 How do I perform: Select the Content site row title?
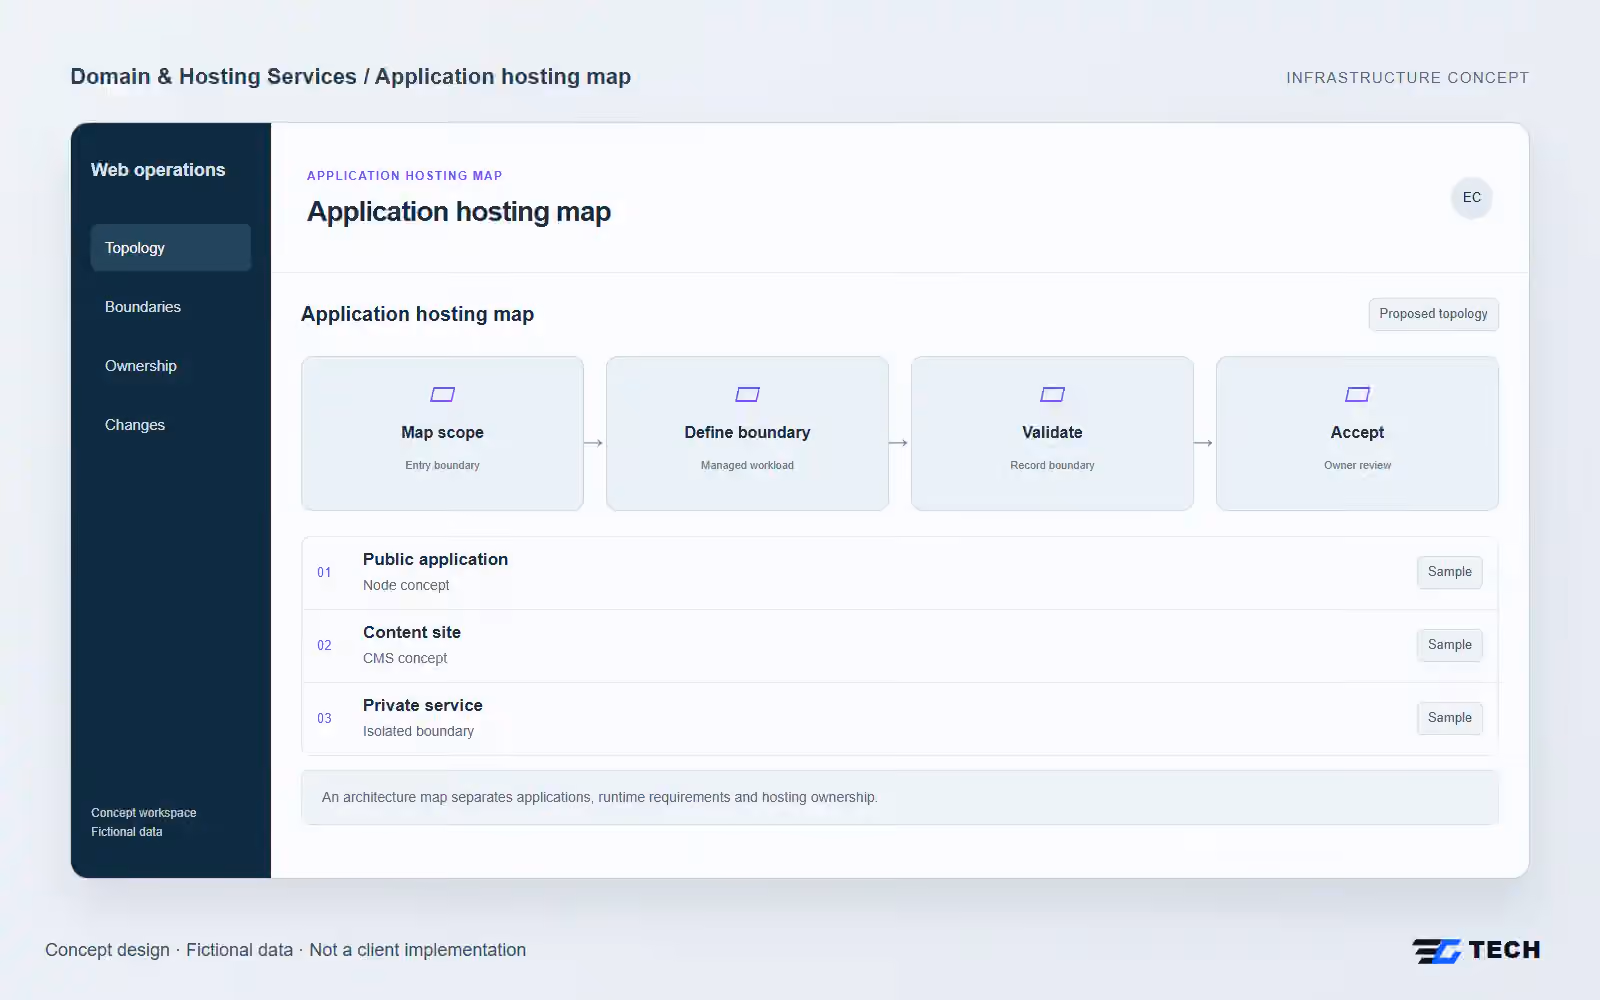point(412,632)
